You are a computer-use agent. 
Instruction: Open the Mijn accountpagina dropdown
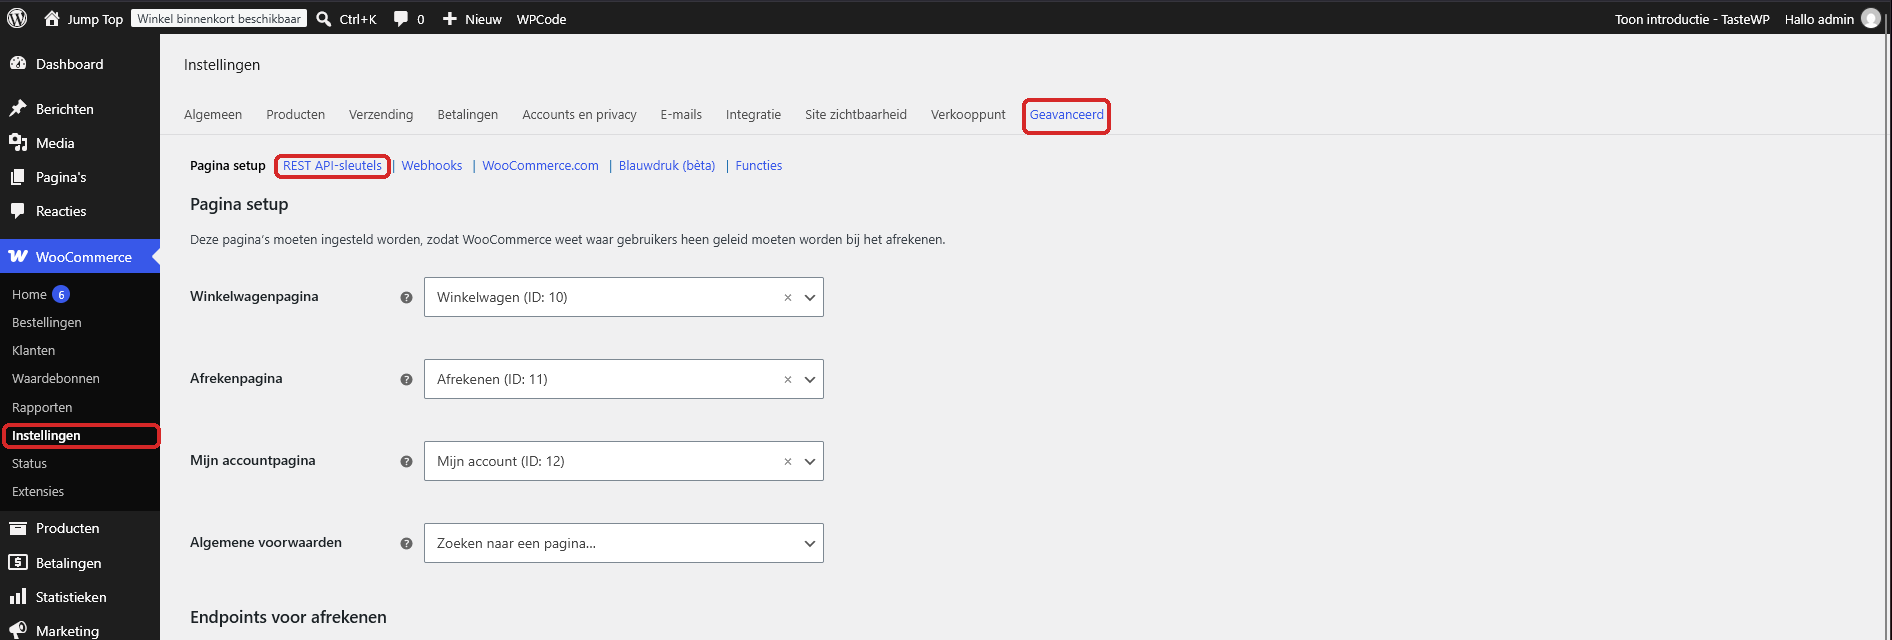point(623,461)
